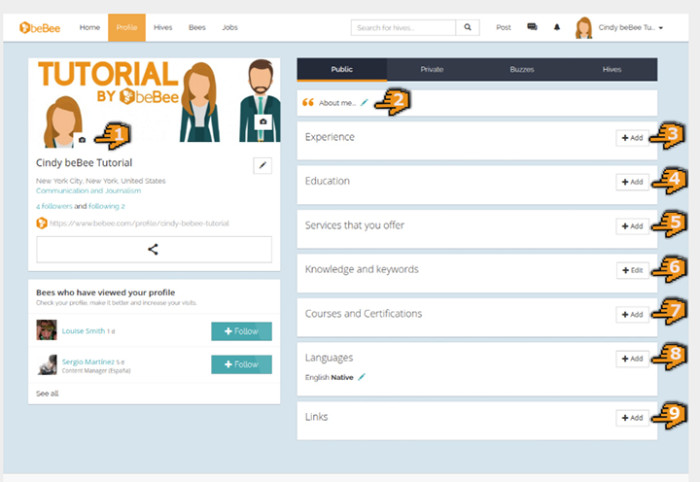
Task: Click the user avatar in top bar
Action: tap(584, 28)
